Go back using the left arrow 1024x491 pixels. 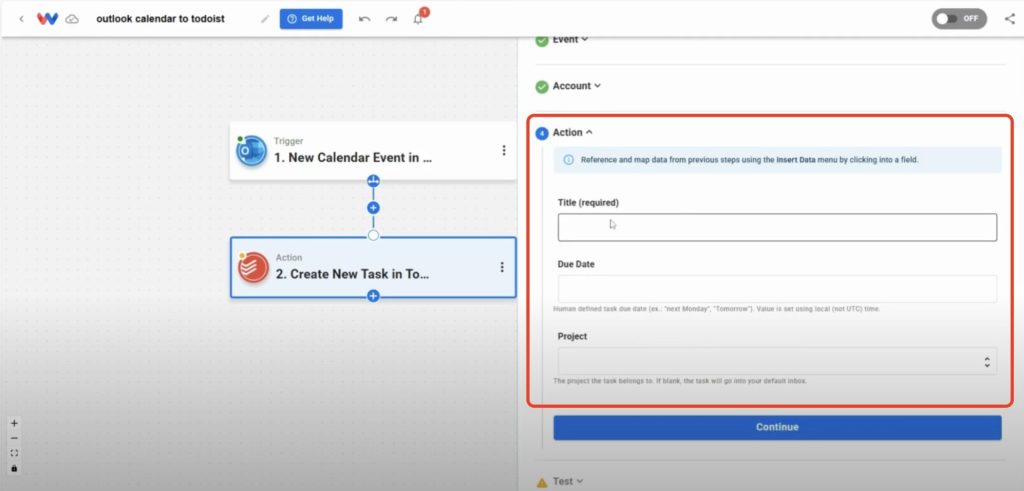[x=22, y=19]
